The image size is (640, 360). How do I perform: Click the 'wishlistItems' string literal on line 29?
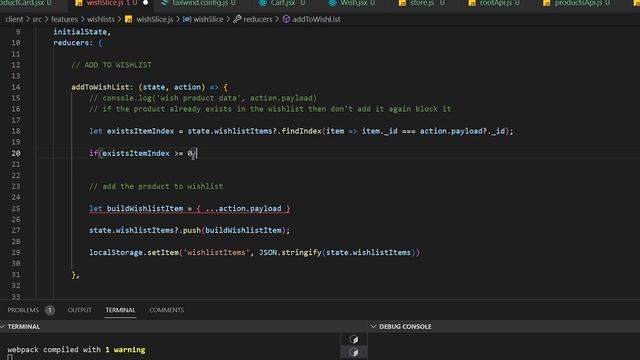point(216,252)
